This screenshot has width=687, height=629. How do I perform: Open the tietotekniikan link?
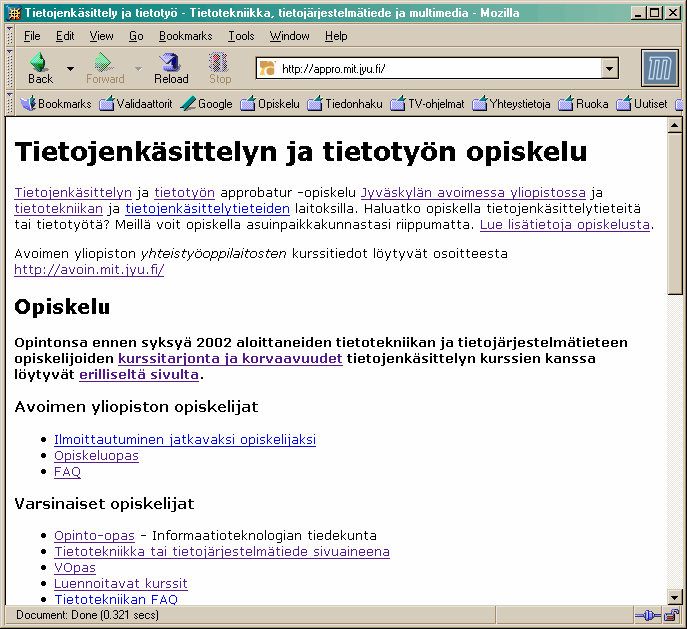pos(58,208)
